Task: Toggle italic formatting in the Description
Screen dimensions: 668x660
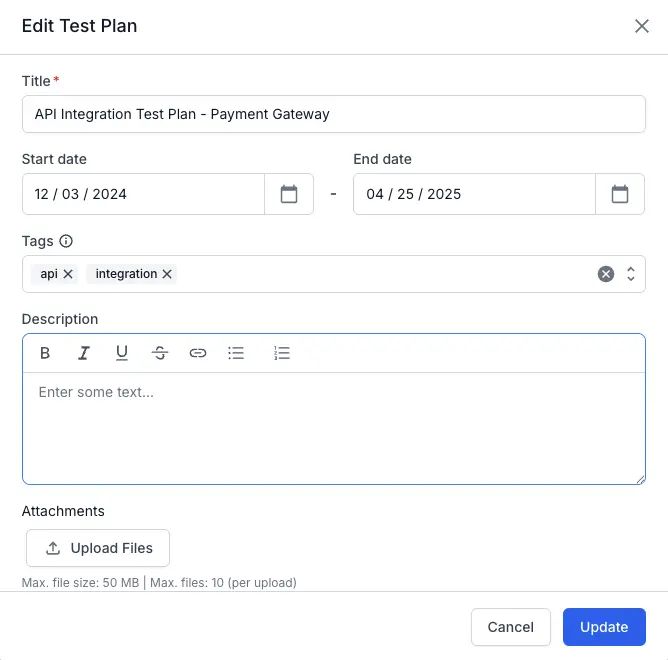Action: click(84, 353)
